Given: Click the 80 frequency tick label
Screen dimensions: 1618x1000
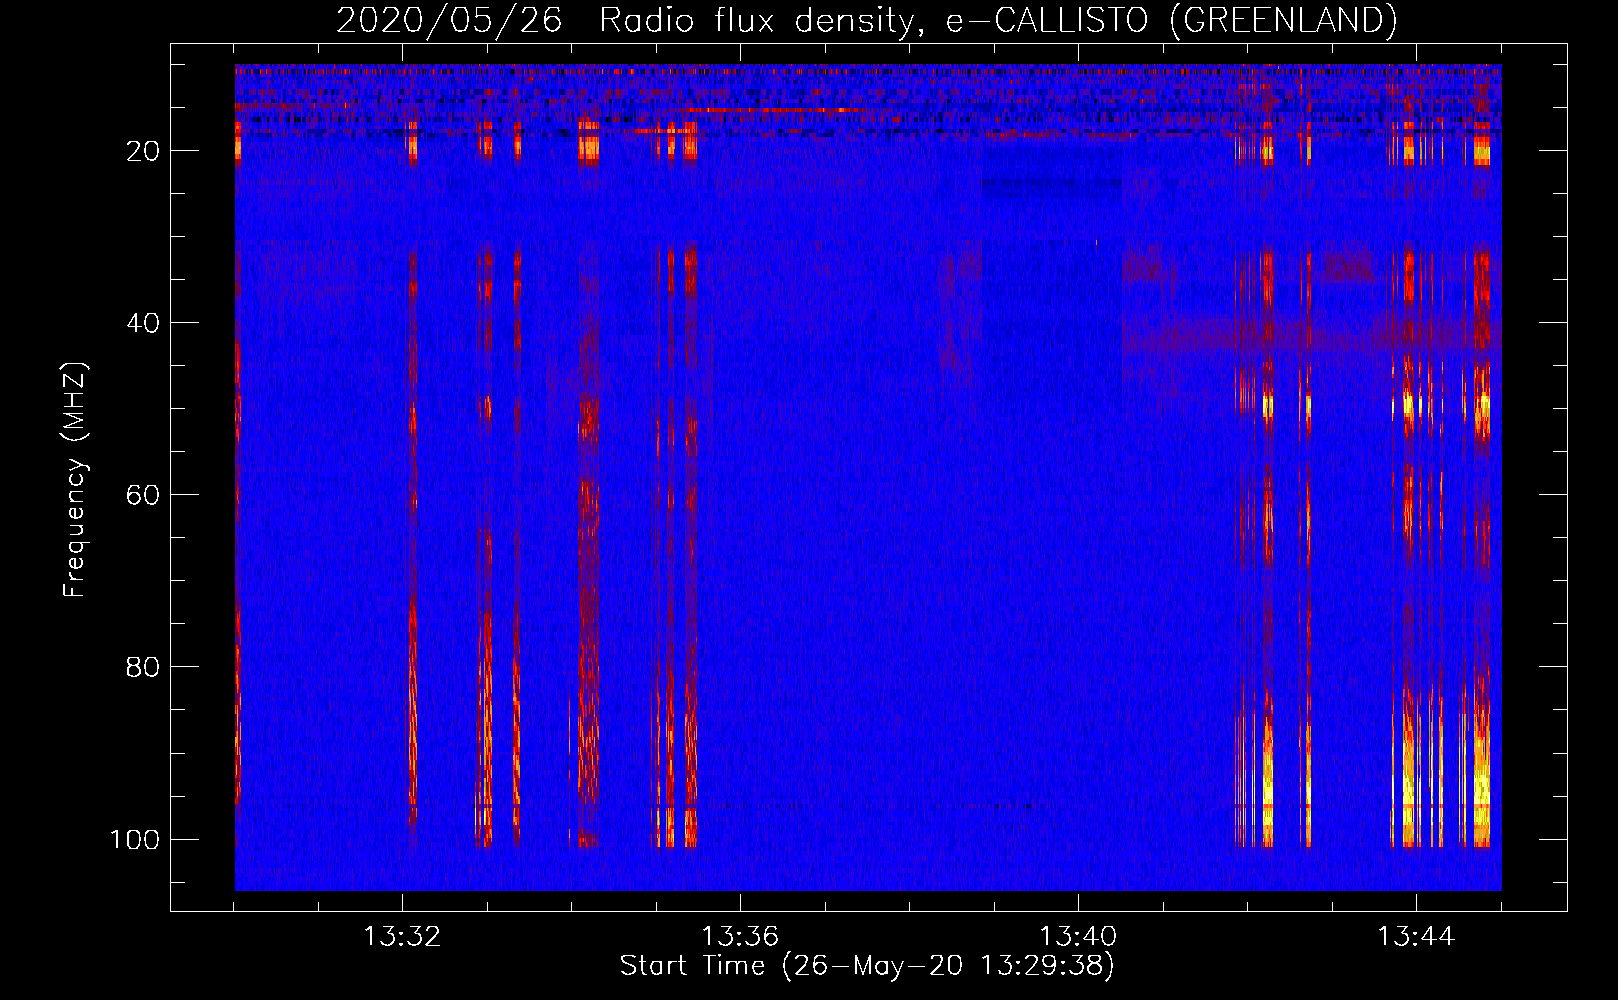Looking at the screenshot, I should [x=143, y=667].
